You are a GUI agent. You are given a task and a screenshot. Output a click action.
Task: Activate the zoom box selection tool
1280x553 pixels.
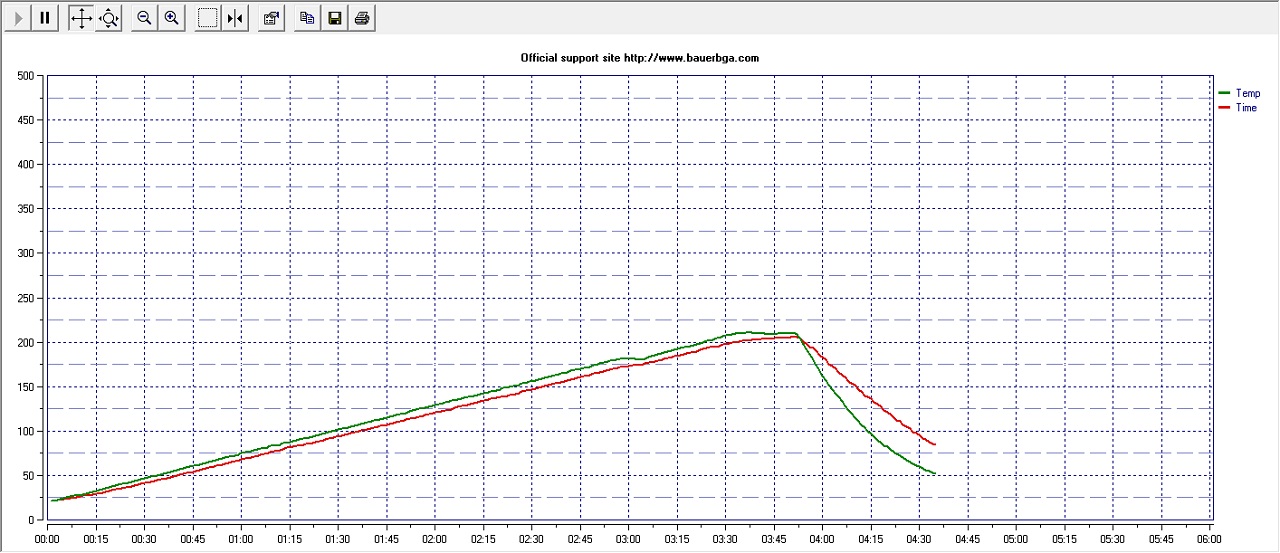pos(208,18)
